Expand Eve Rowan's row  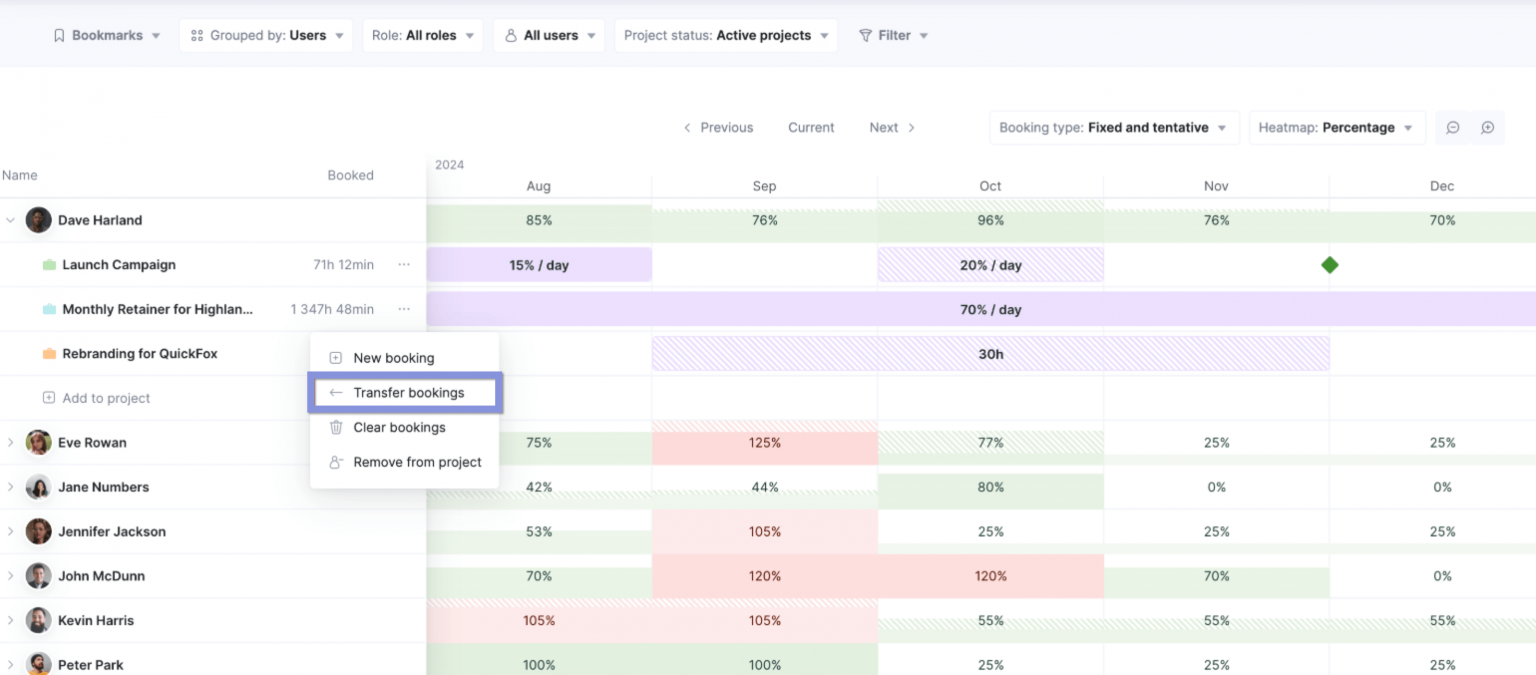(x=12, y=442)
